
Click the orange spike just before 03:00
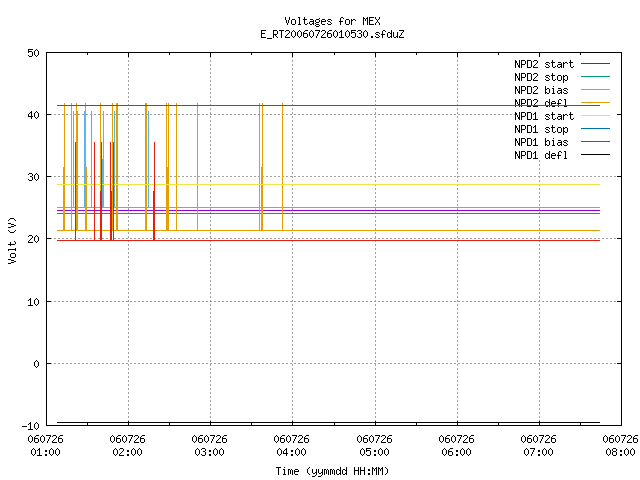pyautogui.click(x=198, y=167)
